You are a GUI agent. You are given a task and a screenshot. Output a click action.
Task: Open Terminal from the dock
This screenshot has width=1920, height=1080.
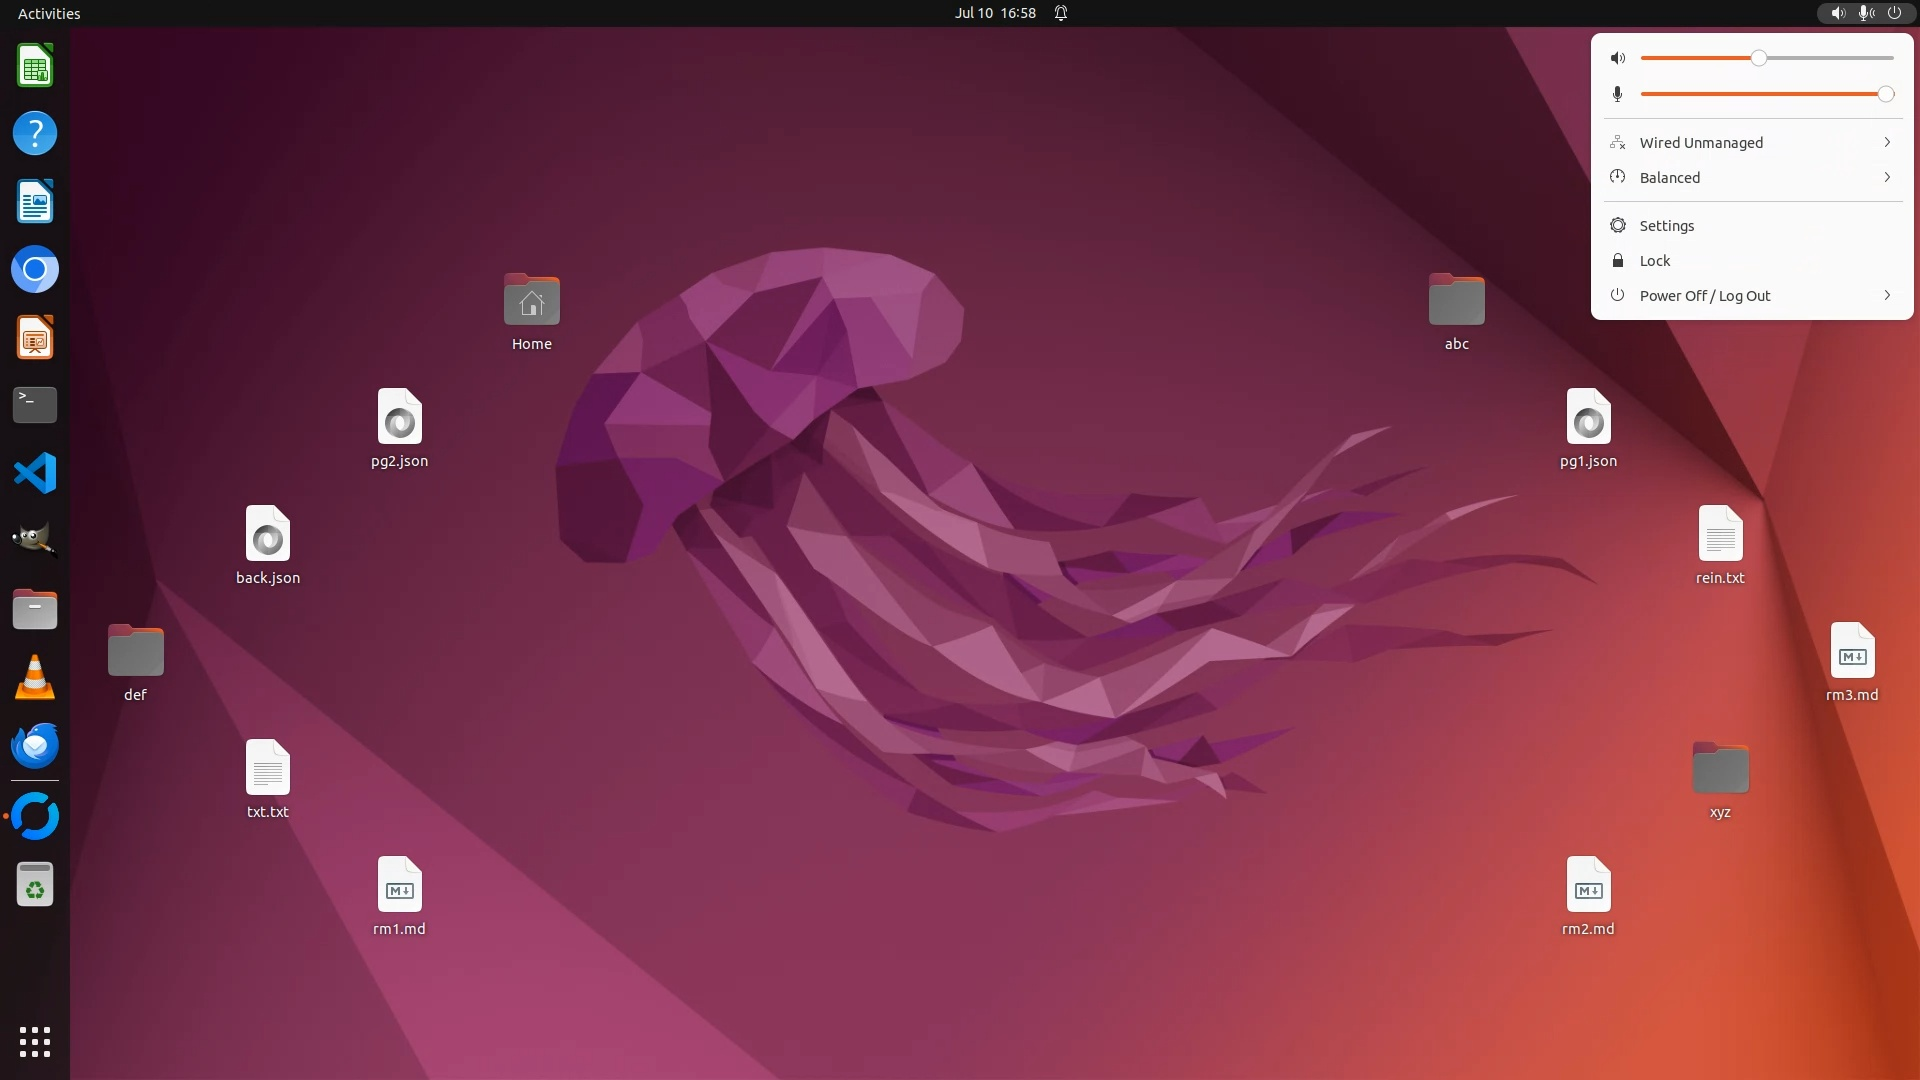pyautogui.click(x=35, y=405)
